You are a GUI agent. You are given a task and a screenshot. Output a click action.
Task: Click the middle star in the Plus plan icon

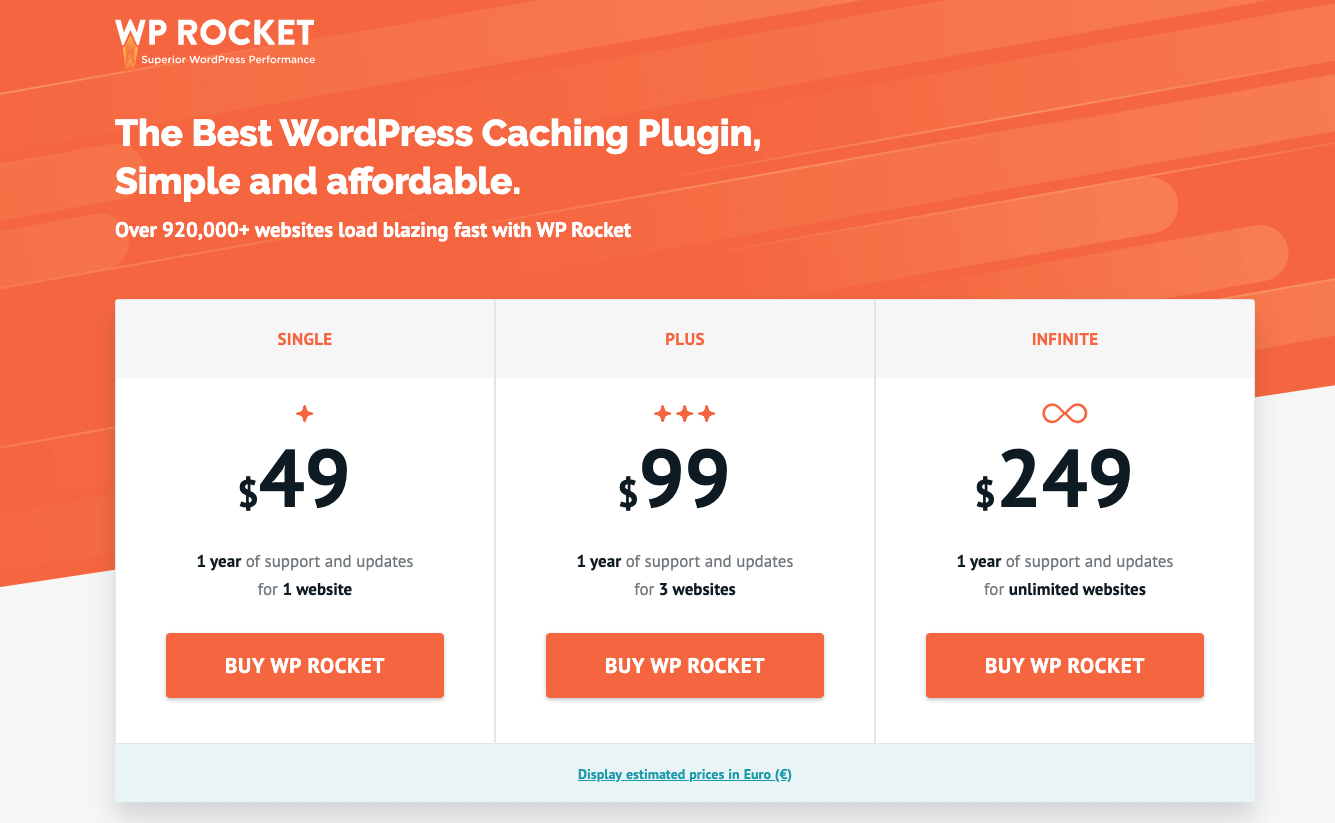685,411
